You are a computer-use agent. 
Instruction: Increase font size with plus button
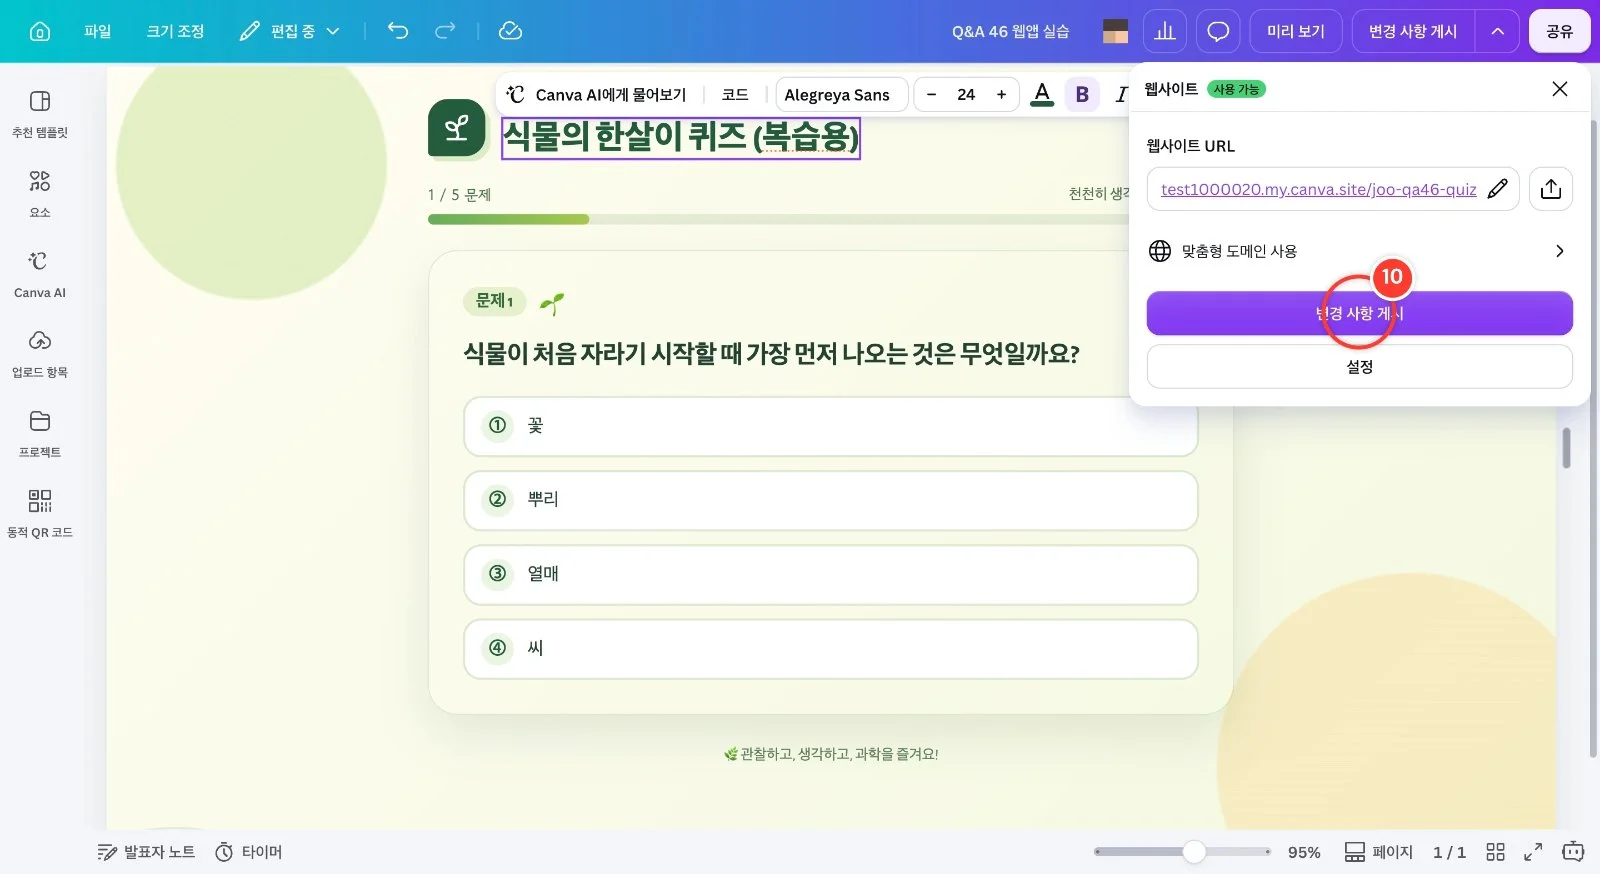(1001, 94)
